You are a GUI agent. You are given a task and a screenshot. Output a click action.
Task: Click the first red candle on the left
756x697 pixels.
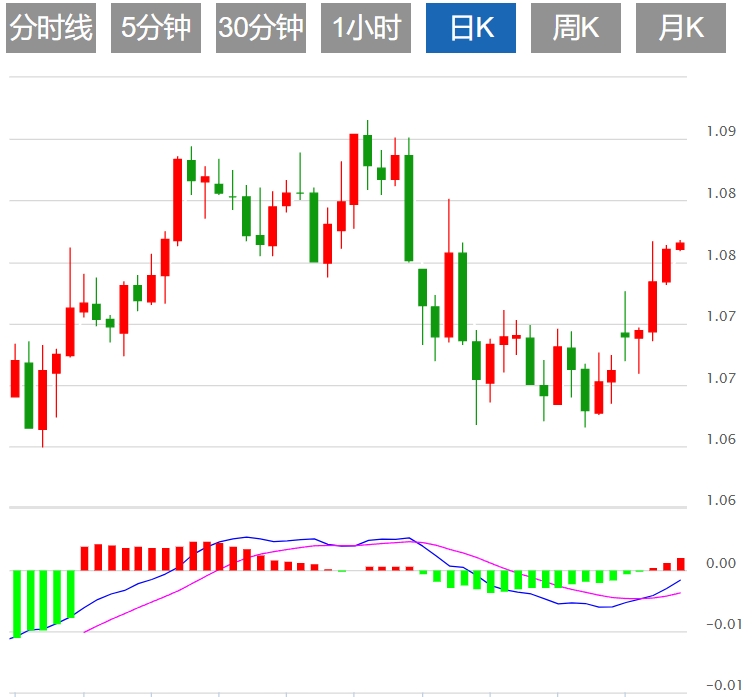pyautogui.click(x=15, y=378)
